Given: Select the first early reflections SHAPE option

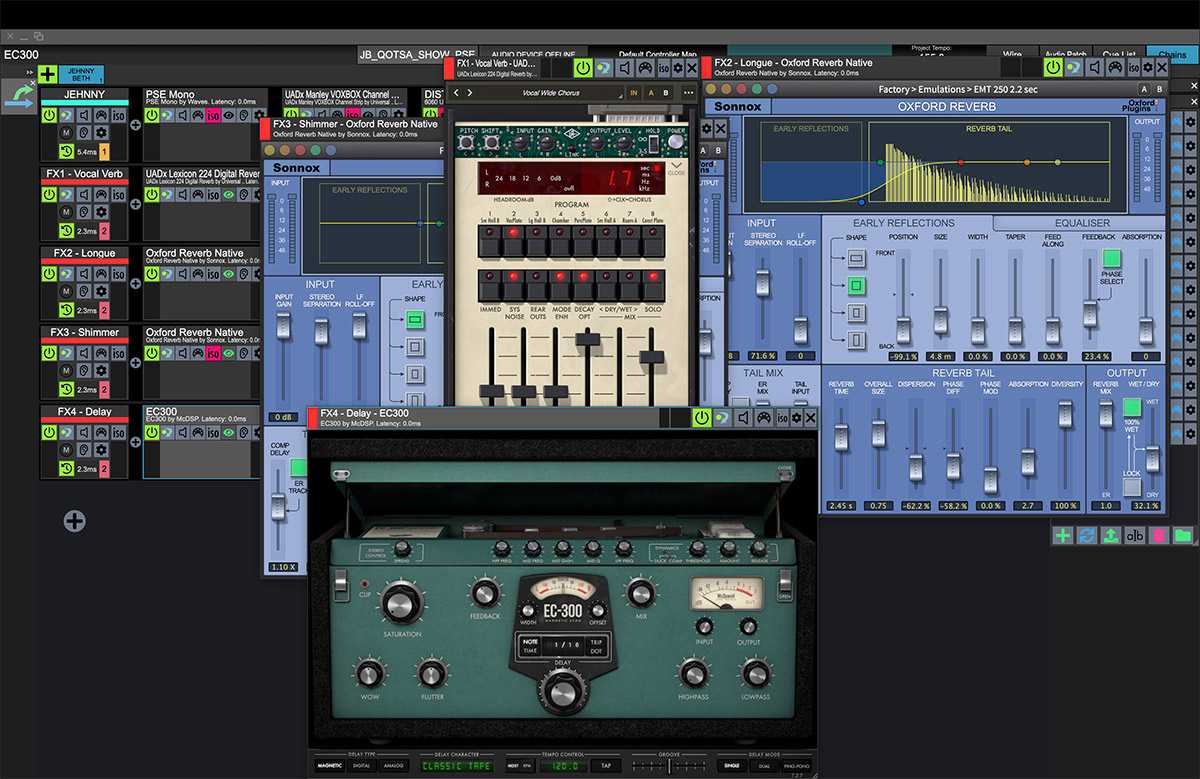Looking at the screenshot, I should click(858, 259).
